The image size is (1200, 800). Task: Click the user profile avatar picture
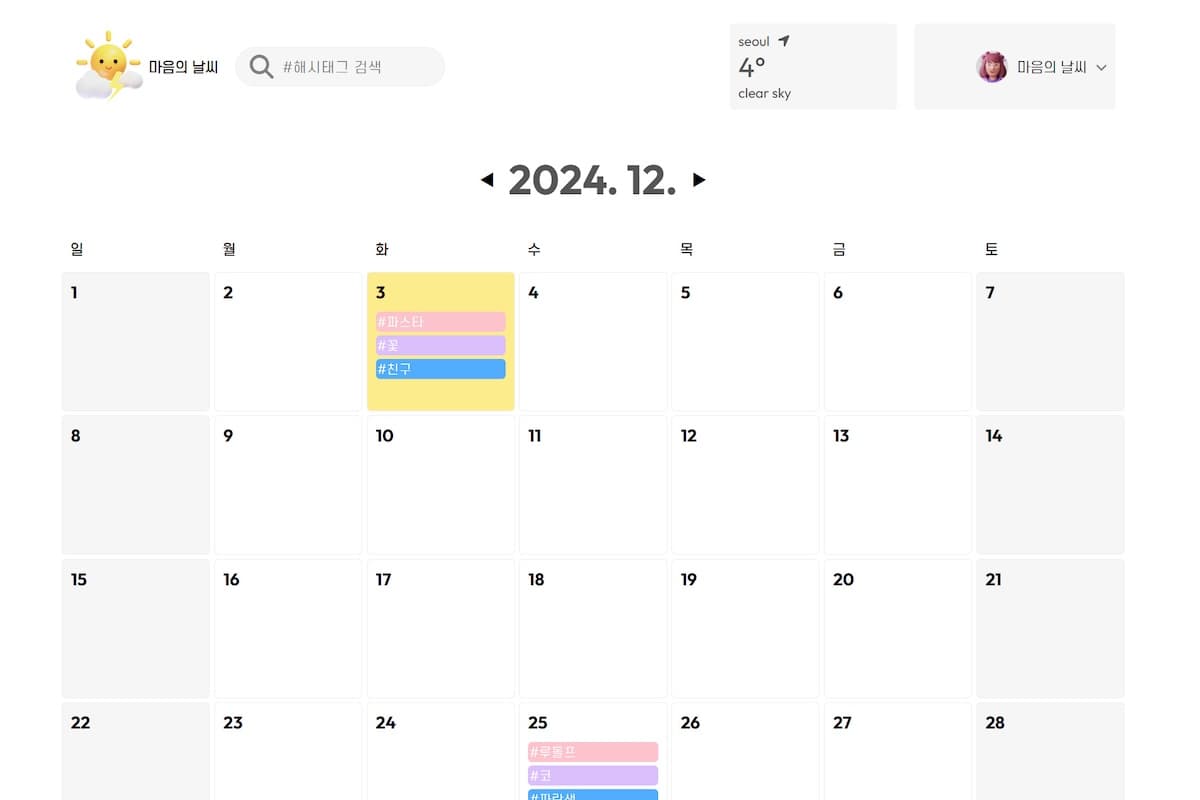[991, 67]
